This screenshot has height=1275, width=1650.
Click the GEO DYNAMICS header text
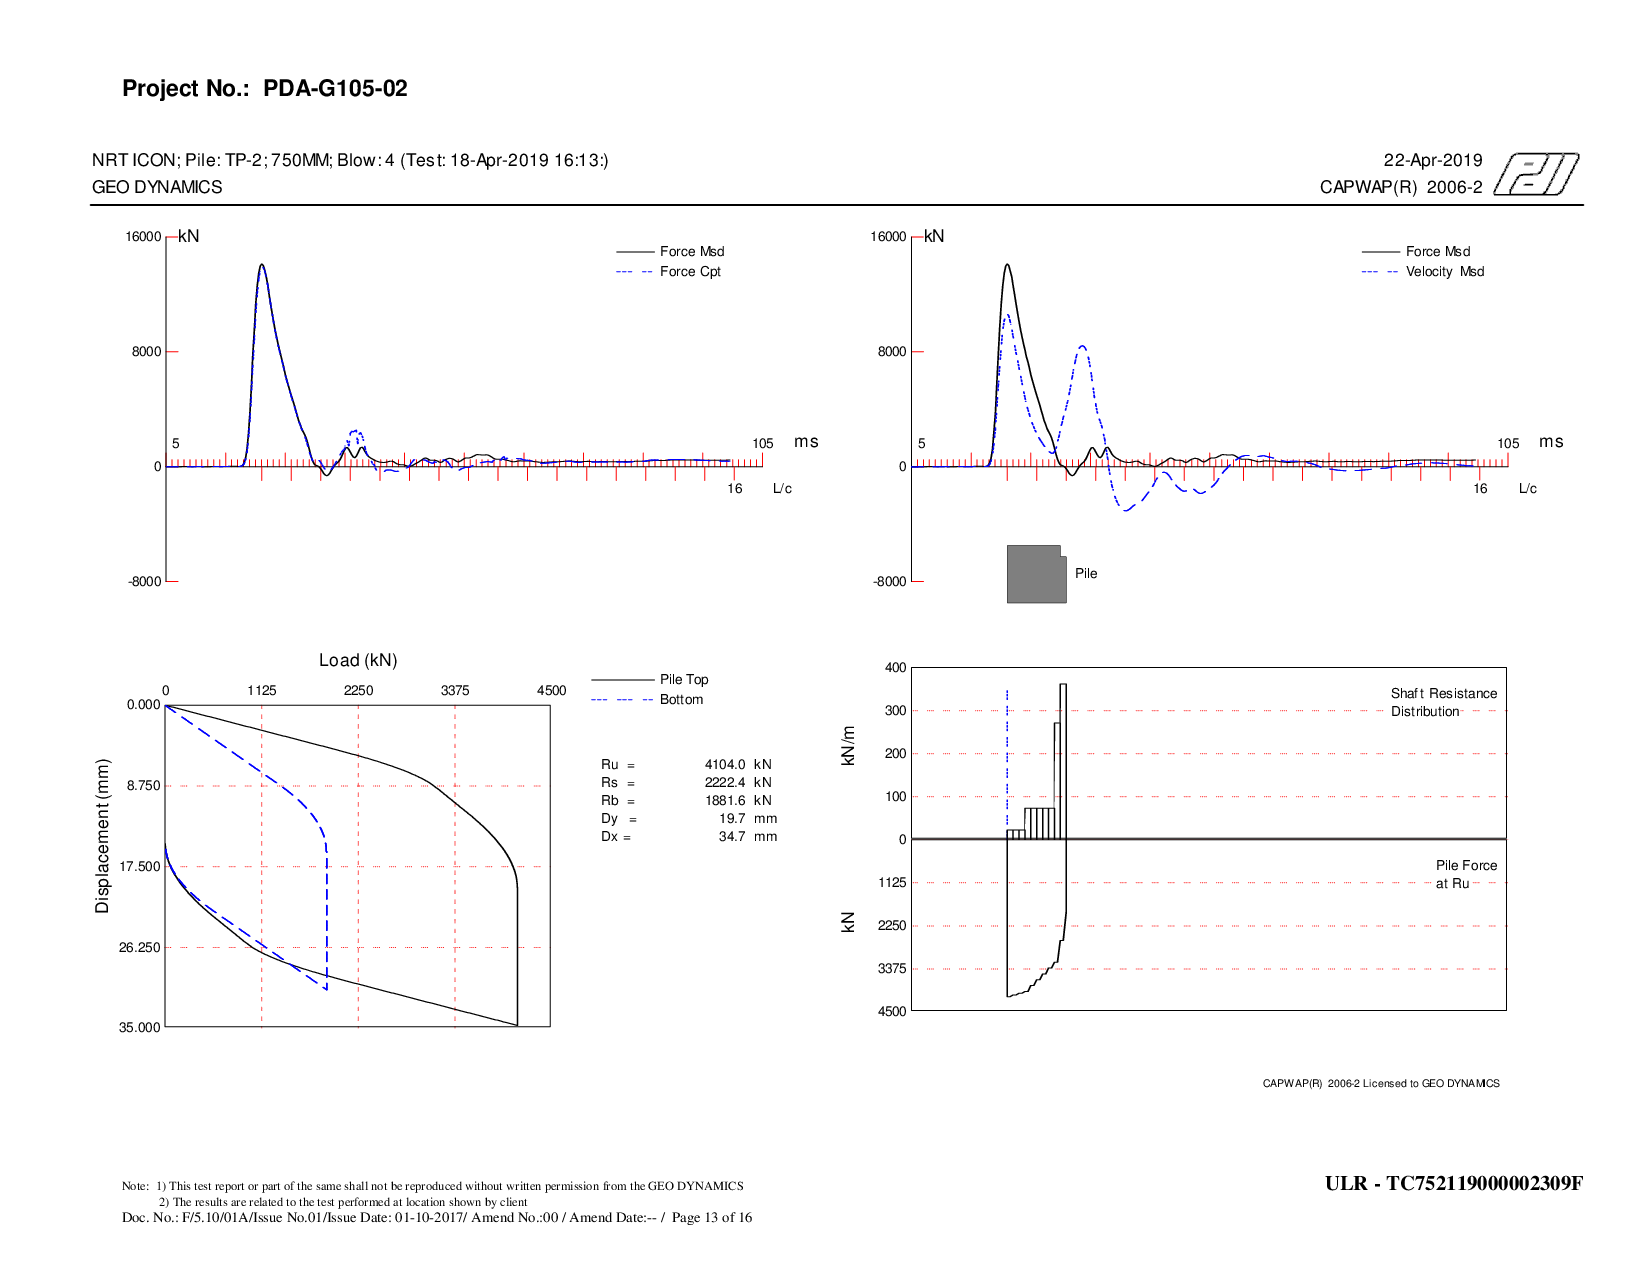click(157, 188)
